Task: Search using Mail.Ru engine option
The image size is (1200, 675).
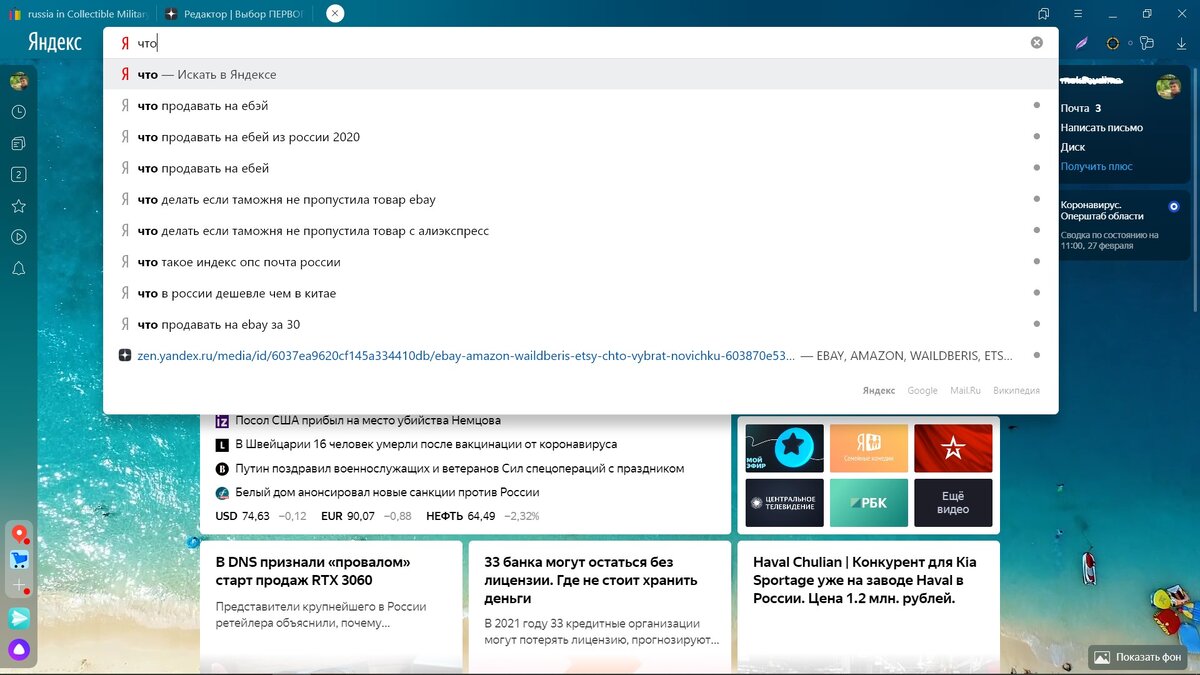Action: click(x=965, y=391)
